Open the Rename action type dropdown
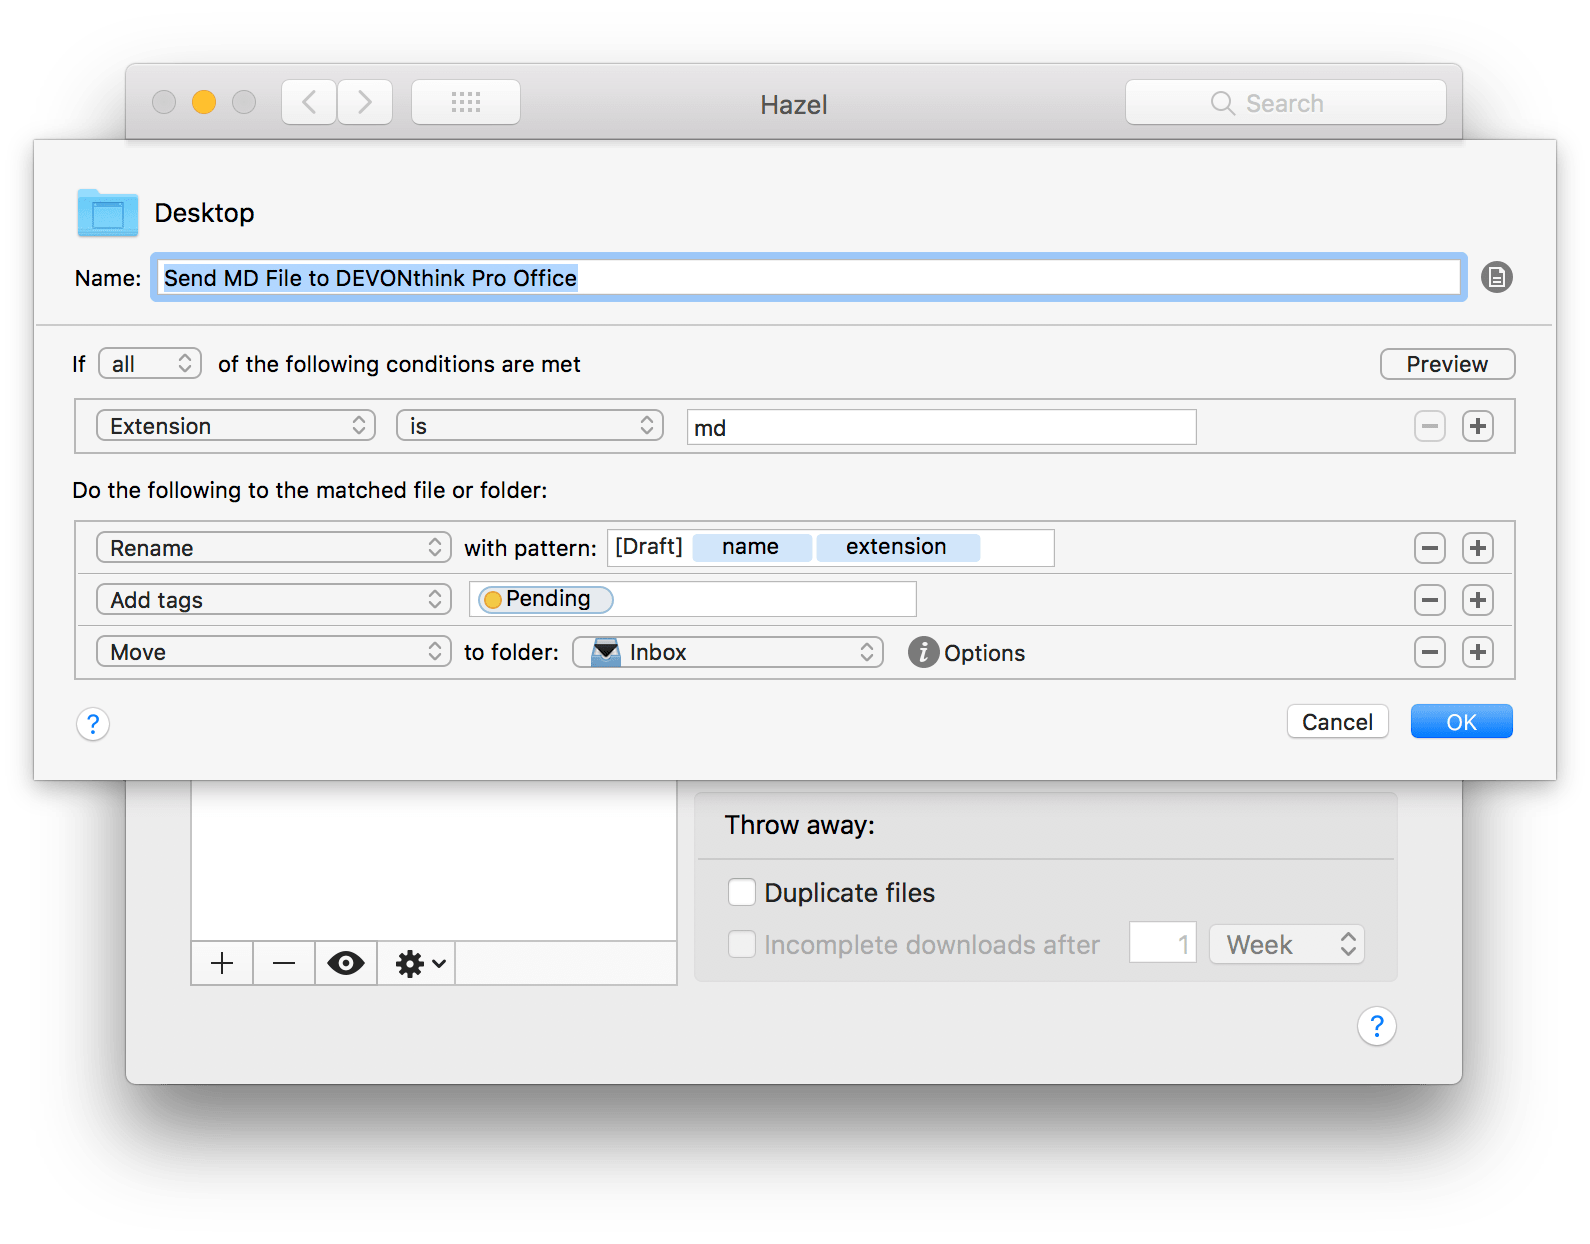Screen dimensions: 1590x1244 coord(273,548)
